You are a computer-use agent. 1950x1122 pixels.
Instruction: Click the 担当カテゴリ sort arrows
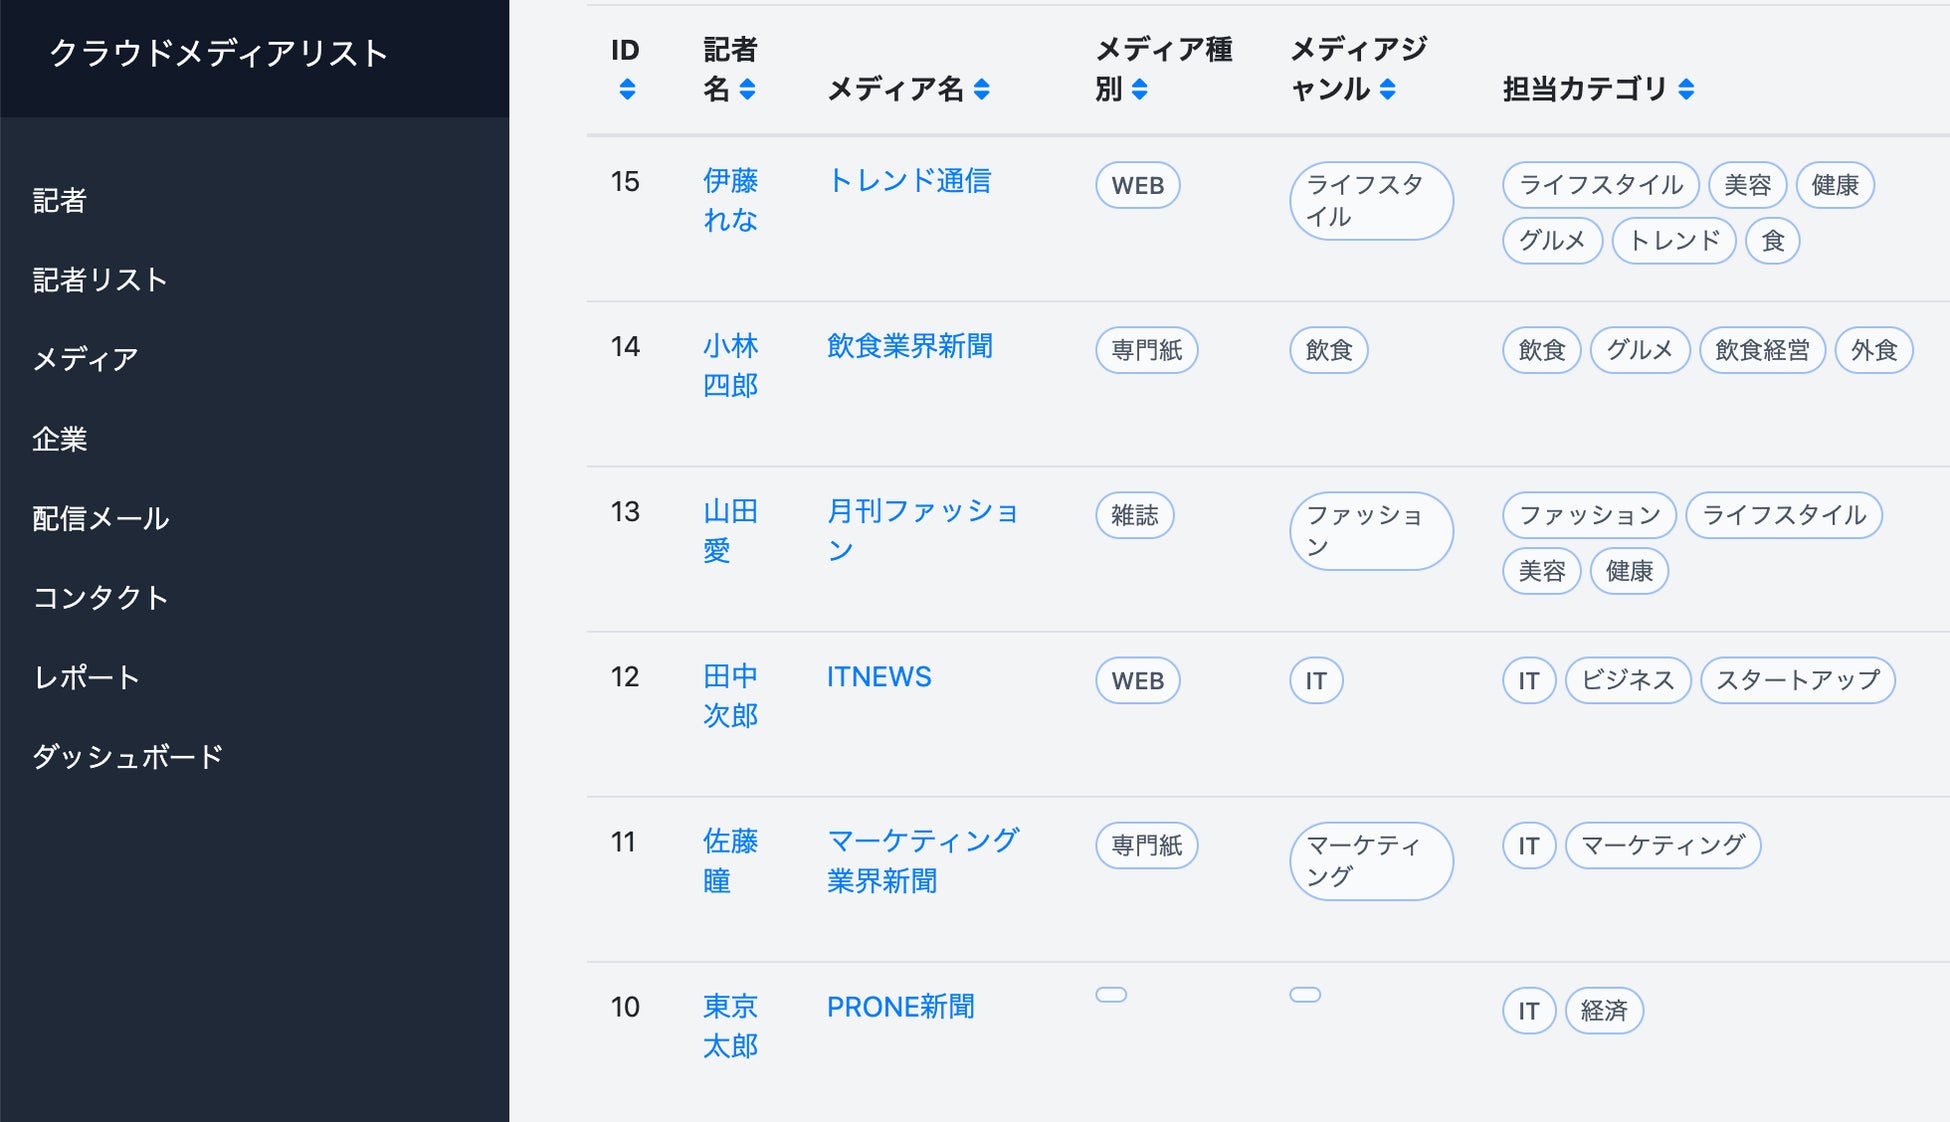point(1686,90)
